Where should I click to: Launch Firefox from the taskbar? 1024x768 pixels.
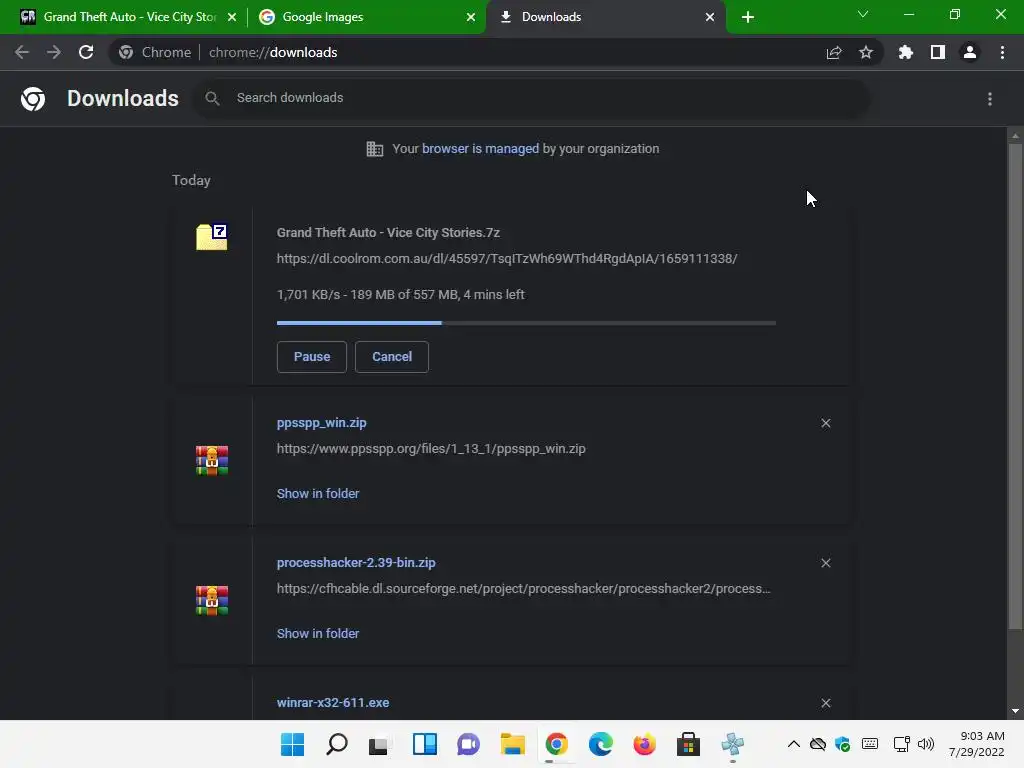[x=645, y=744]
